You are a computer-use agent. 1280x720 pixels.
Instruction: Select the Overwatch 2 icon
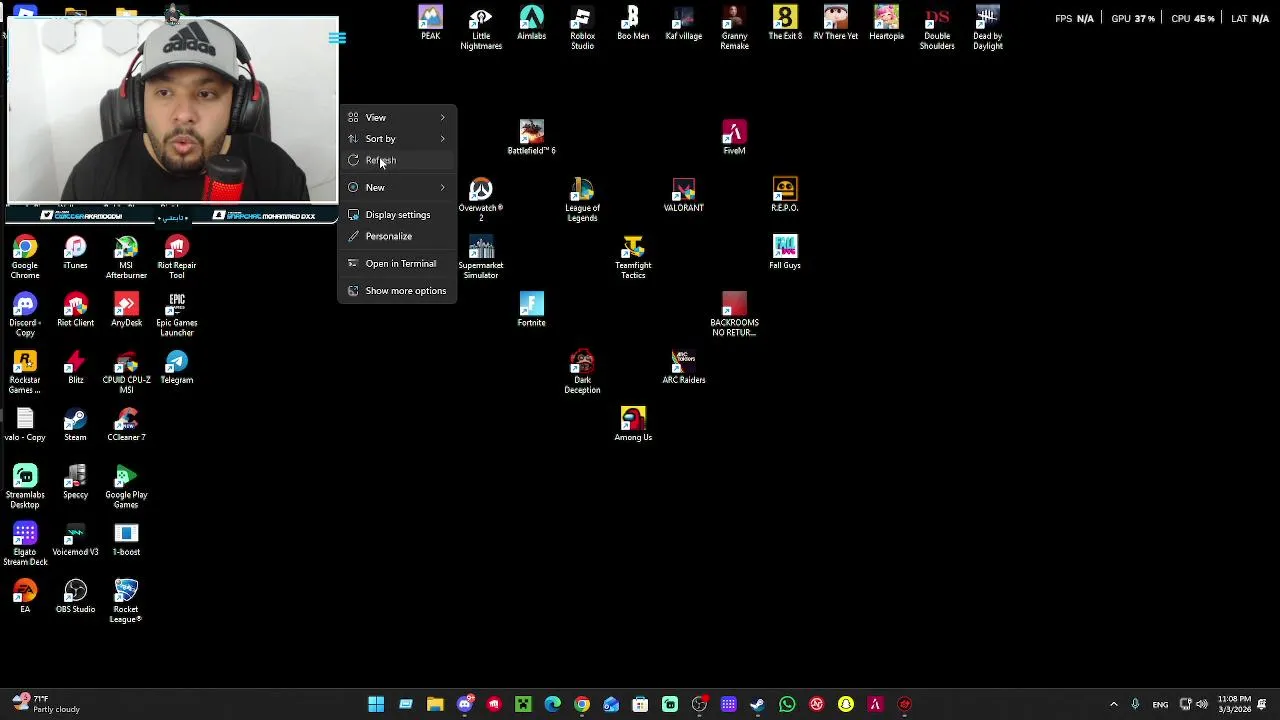(481, 200)
